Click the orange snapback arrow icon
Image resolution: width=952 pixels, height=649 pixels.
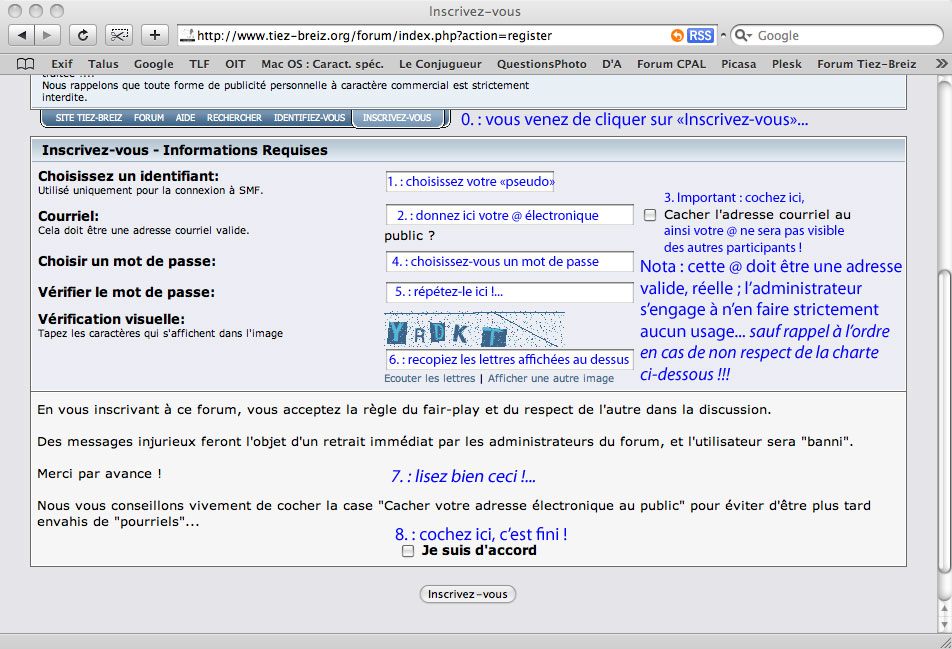click(x=677, y=35)
